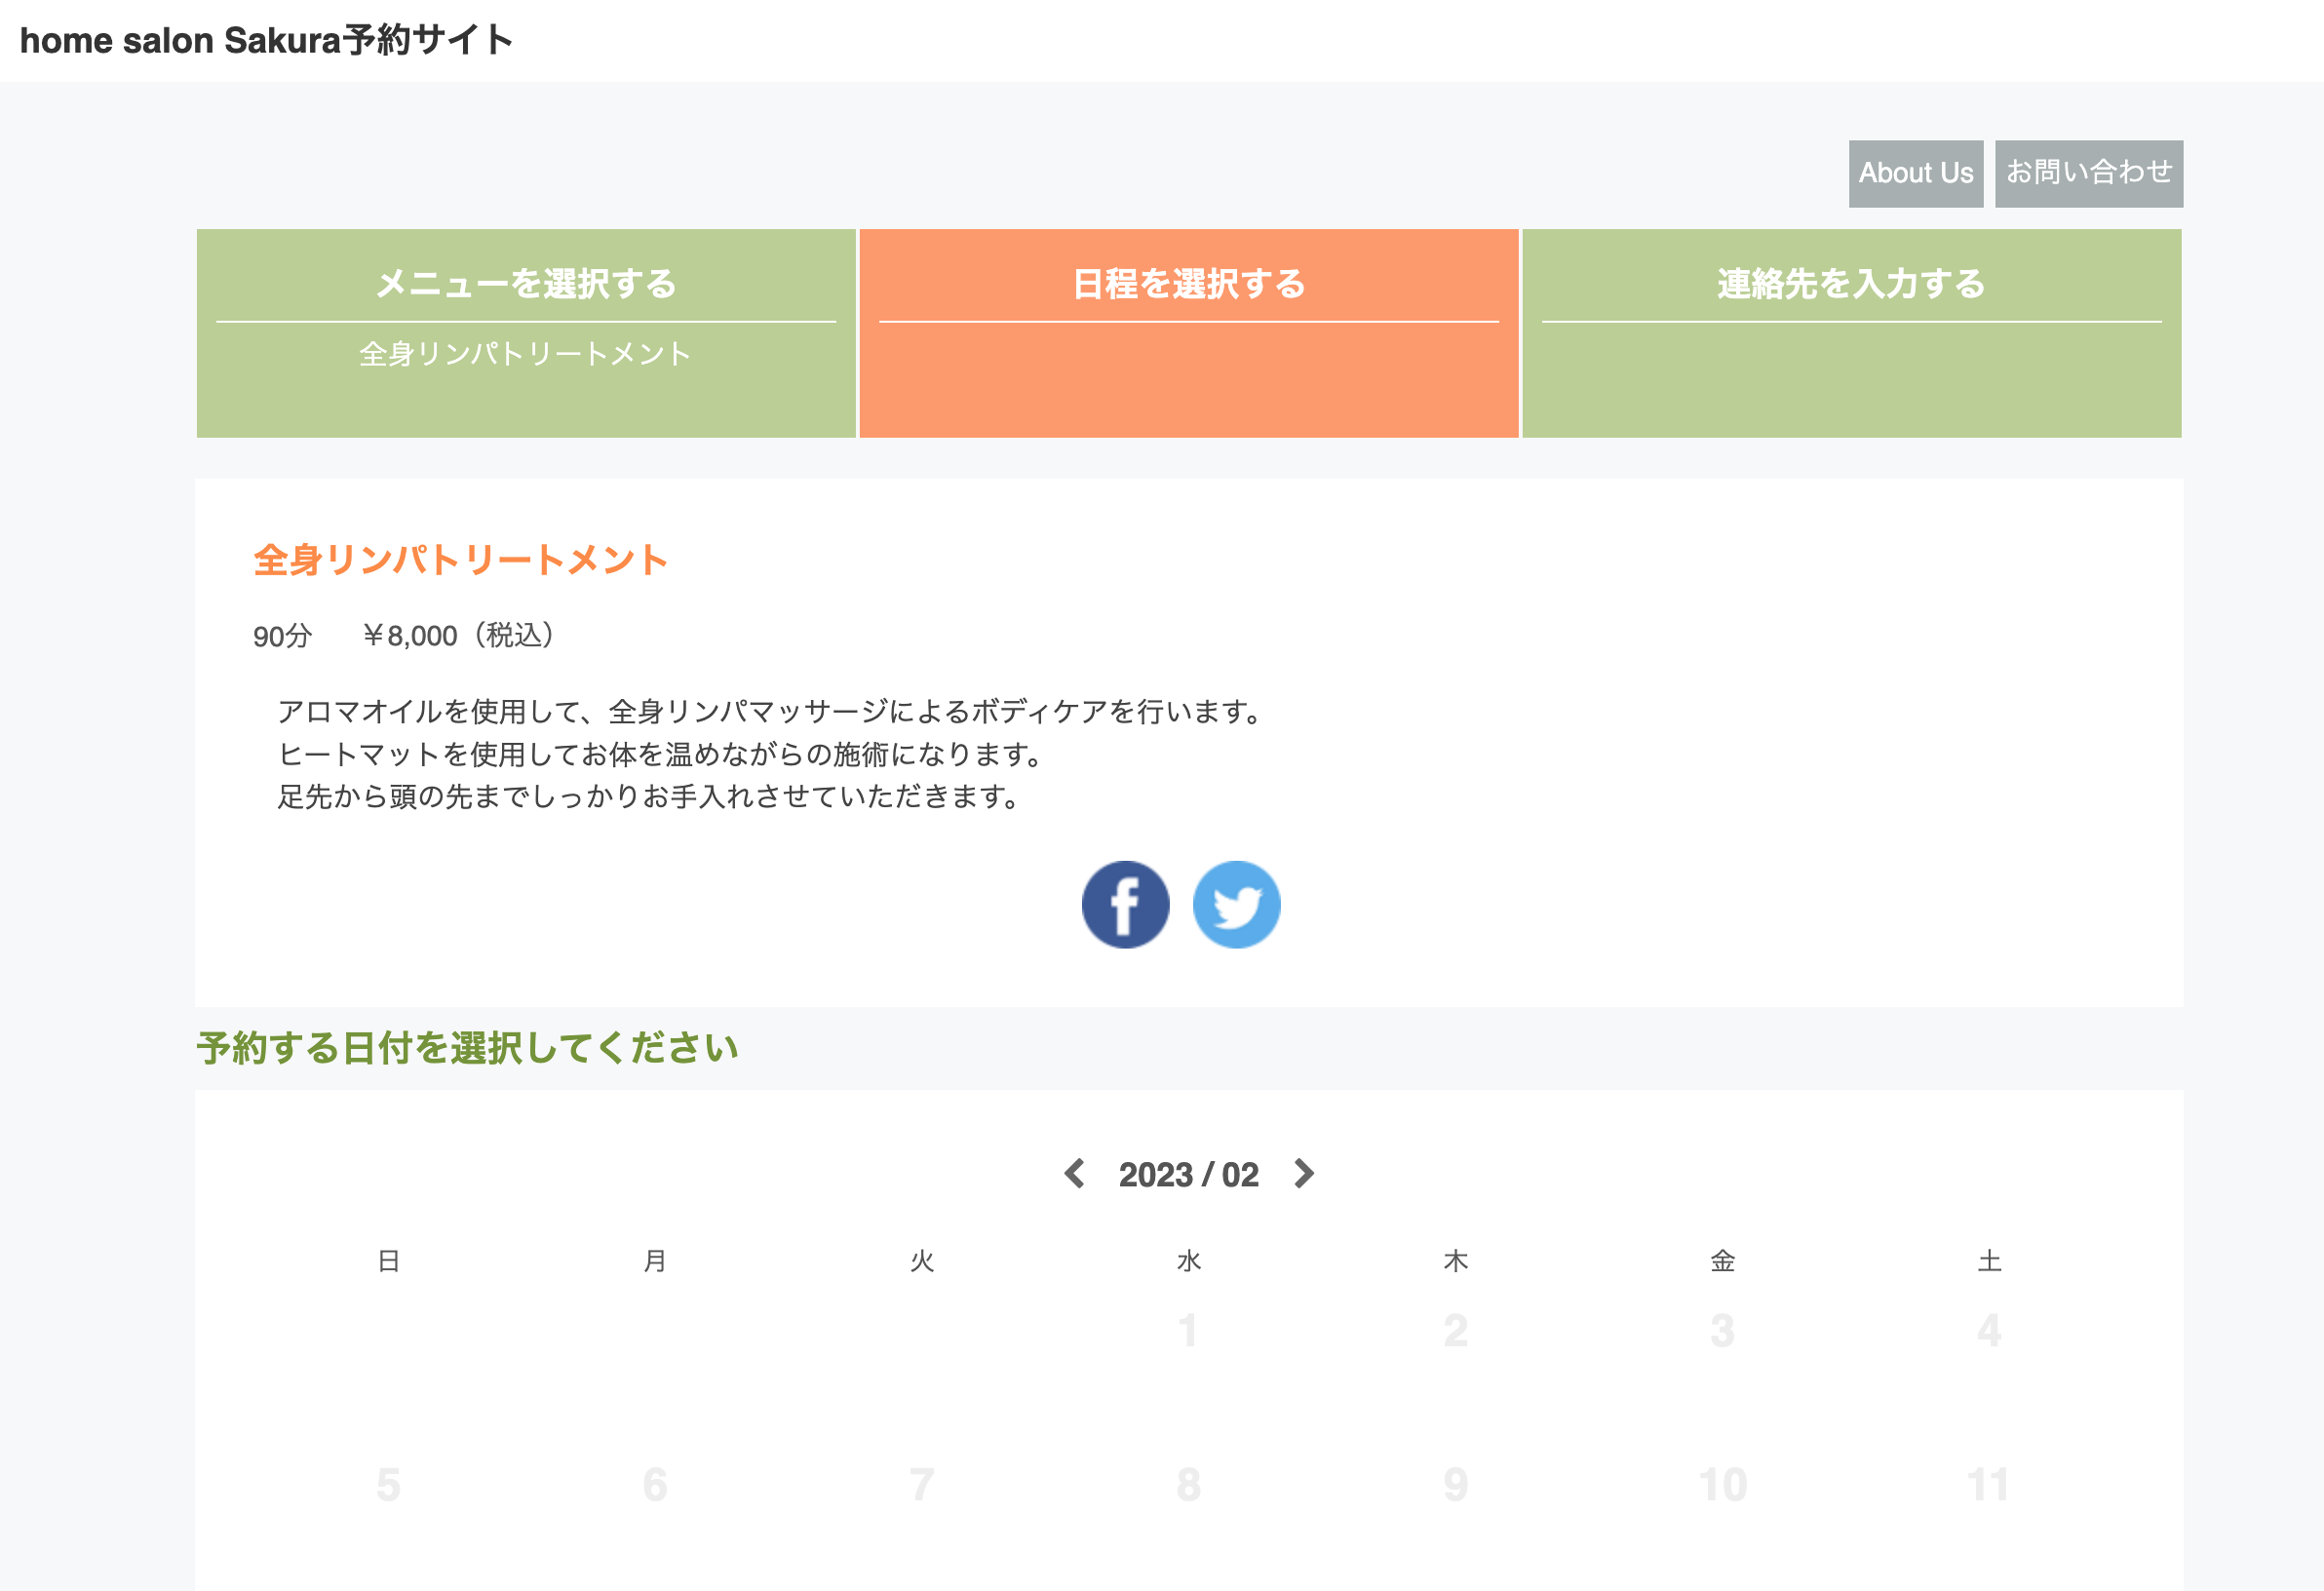Viewport: 2324px width, 1591px height.
Task: Click the Facebook social share icon
Action: coord(1125,904)
